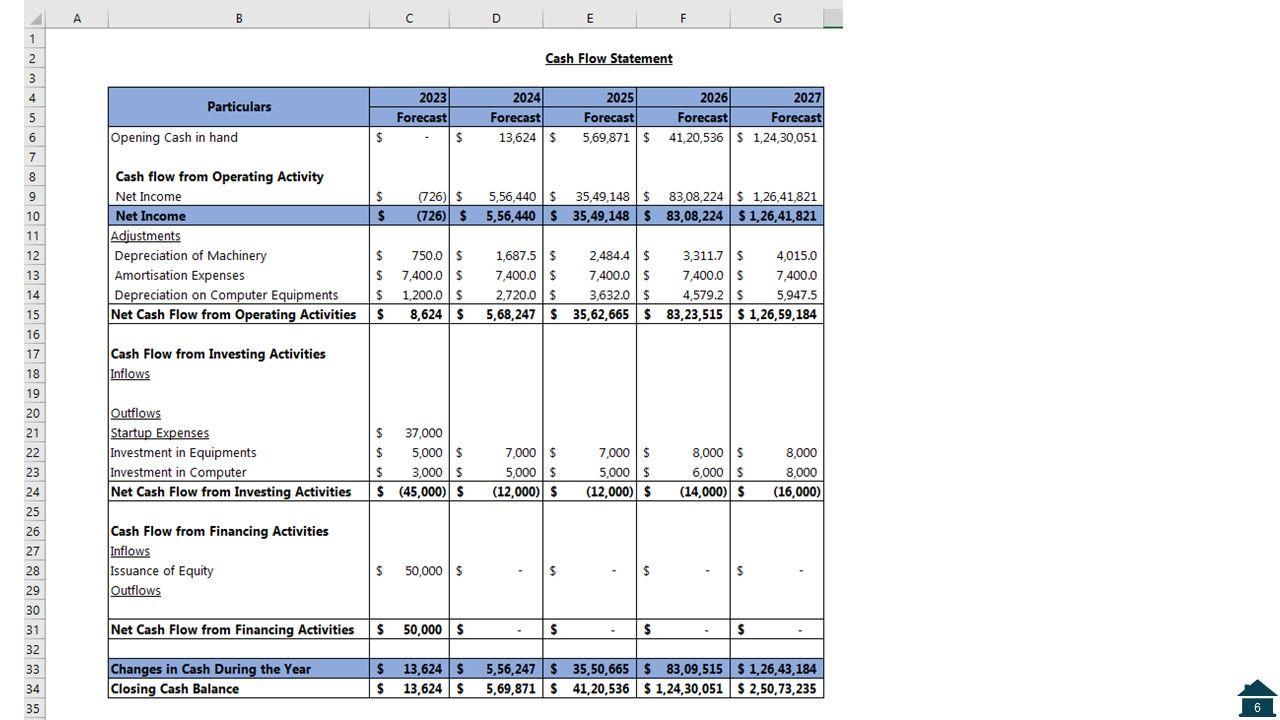This screenshot has height=720, width=1280.
Task: Select row 33 header
Action: point(33,669)
